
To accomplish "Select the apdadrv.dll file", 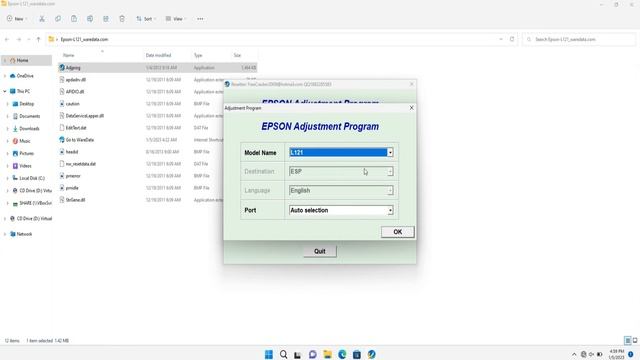I will (76, 80).
